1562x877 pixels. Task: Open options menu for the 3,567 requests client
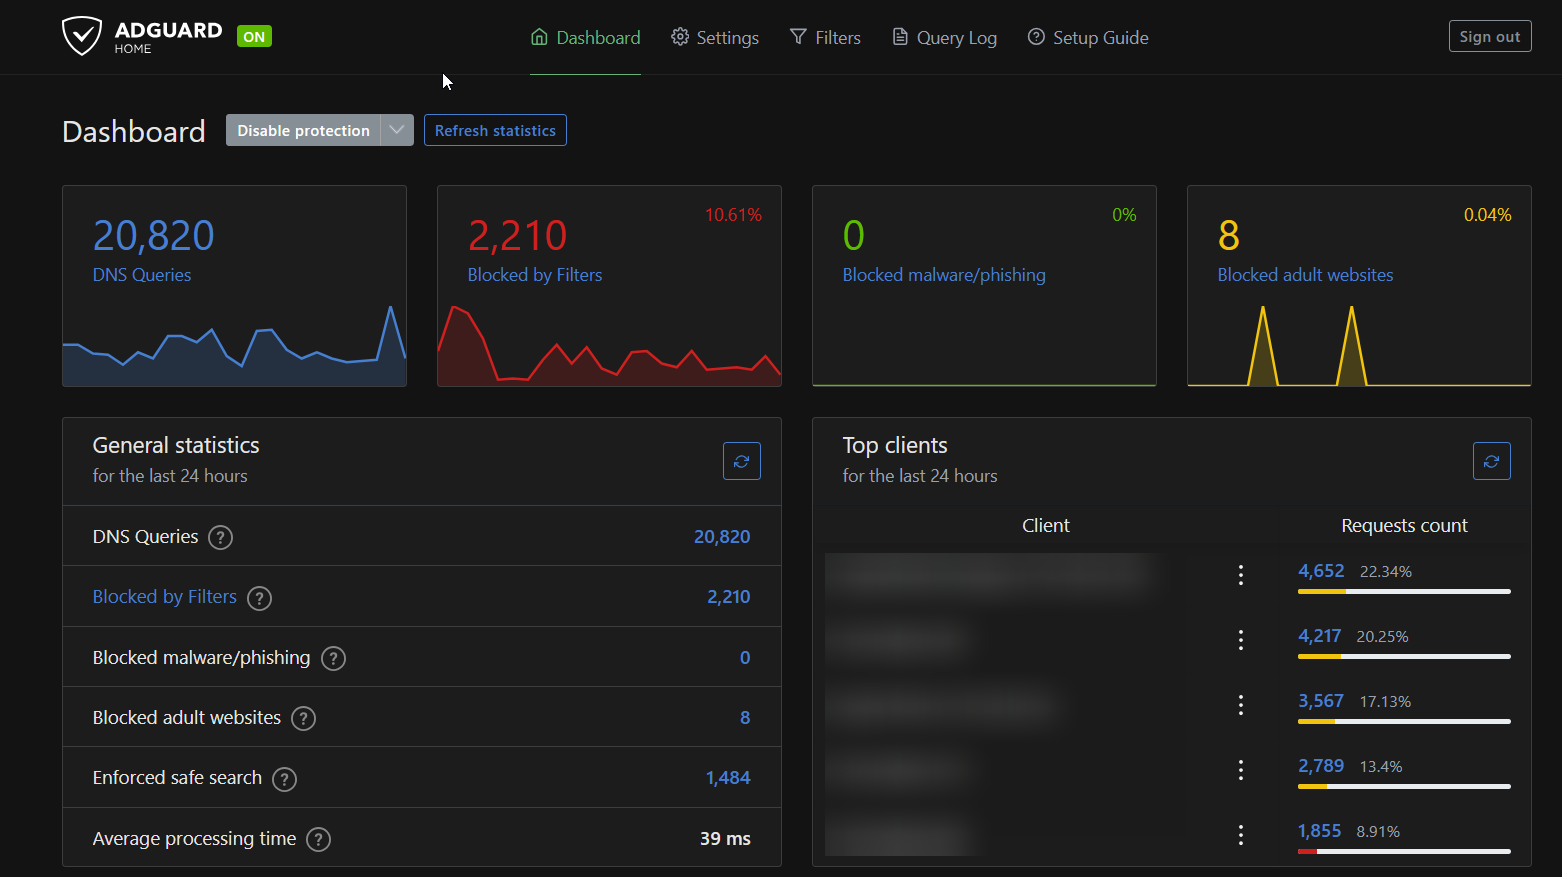[1240, 704]
